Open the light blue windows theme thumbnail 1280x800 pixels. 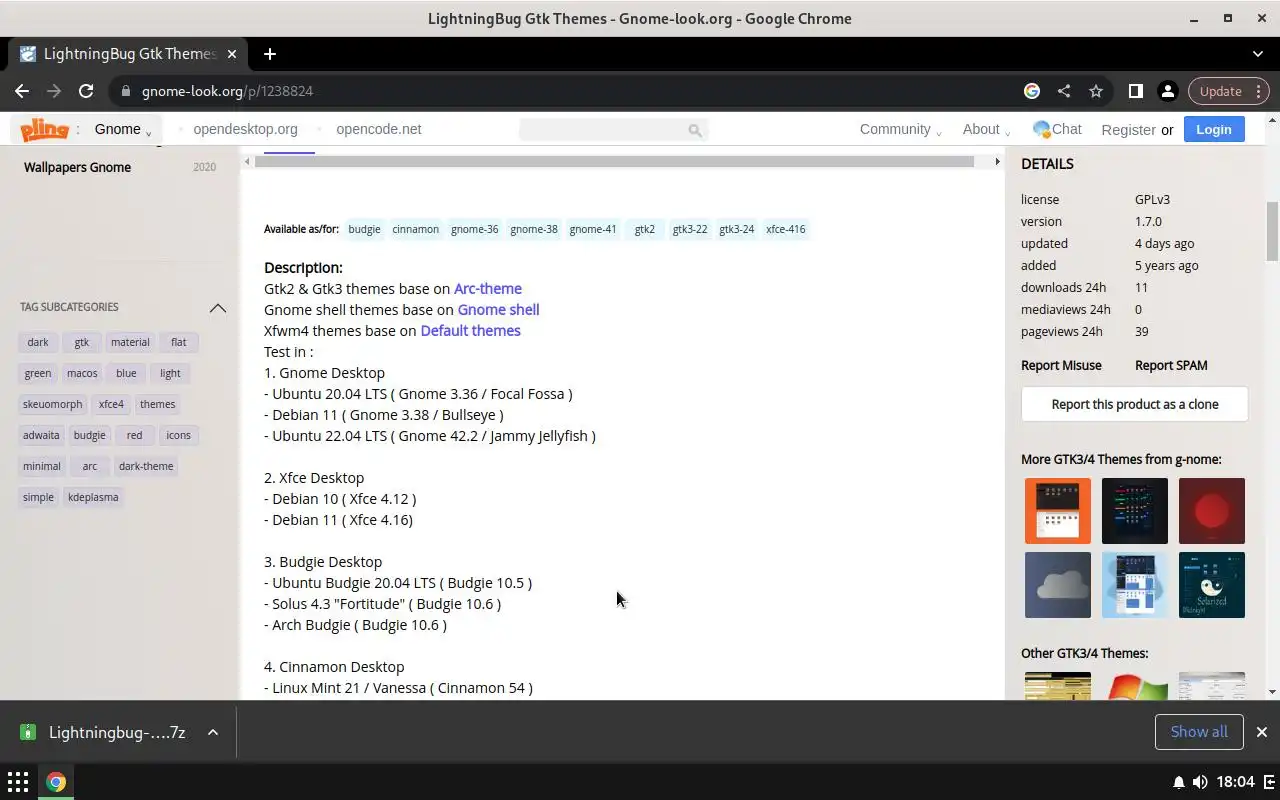coord(1135,585)
